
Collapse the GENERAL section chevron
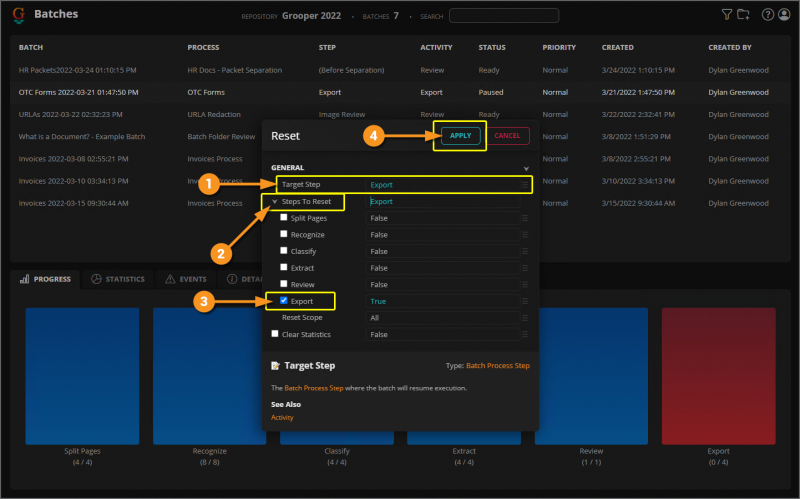526,168
